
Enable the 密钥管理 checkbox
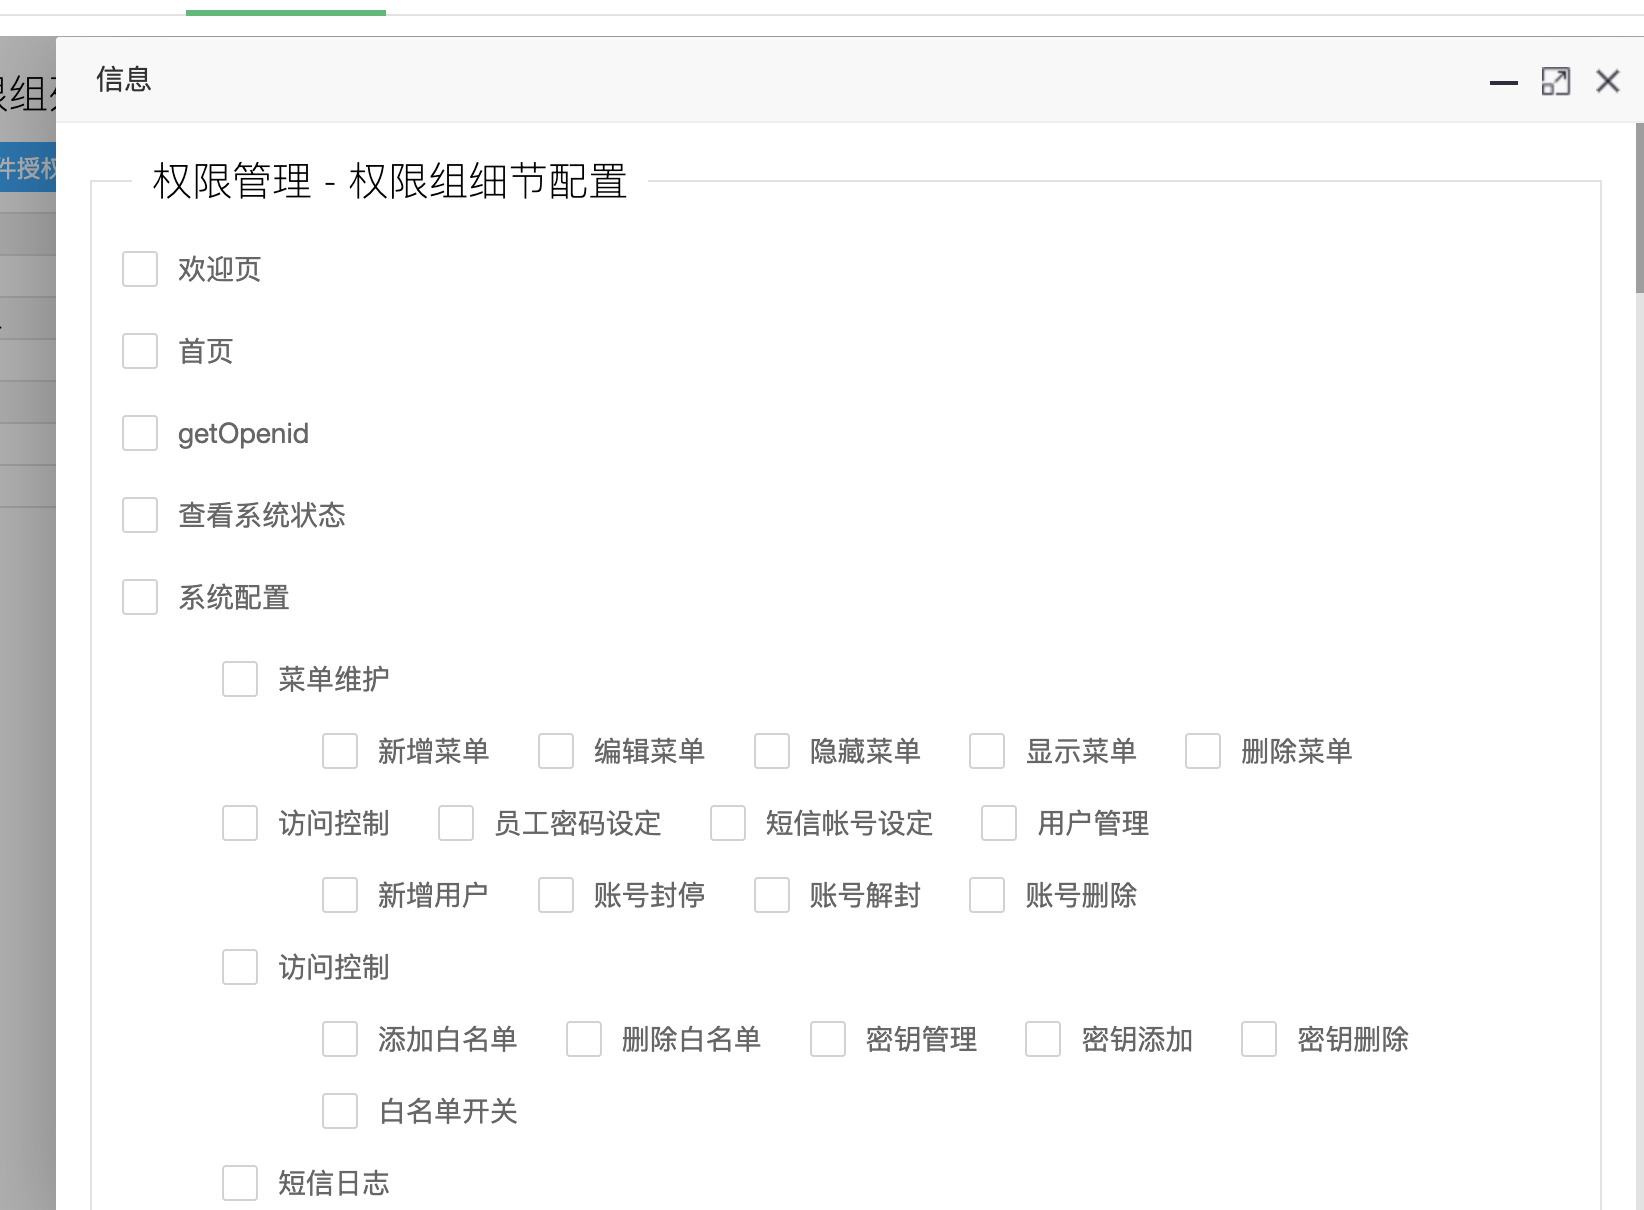[x=828, y=1039]
